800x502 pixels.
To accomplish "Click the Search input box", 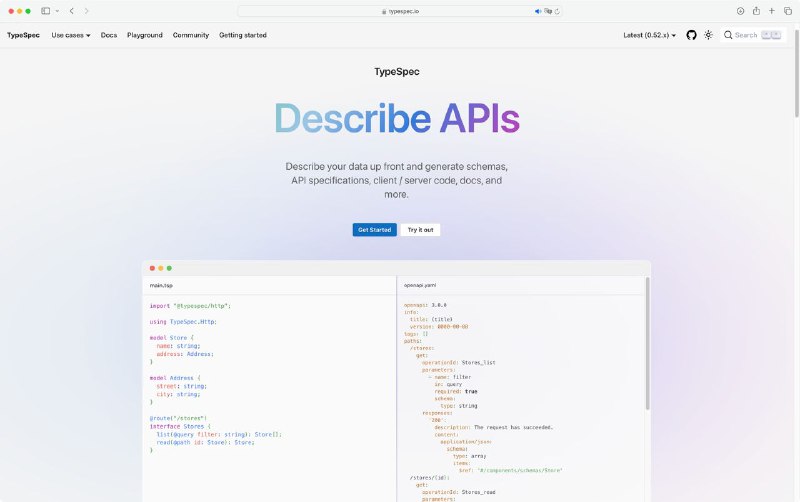I will (753, 35).
